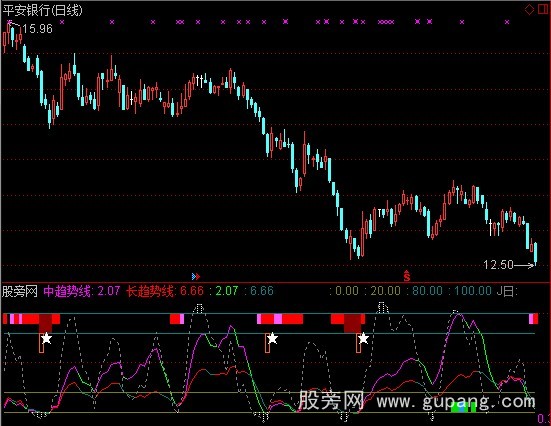551x426 pixels.
Task: Click the 100.00 reference level value
Action: click(x=473, y=291)
